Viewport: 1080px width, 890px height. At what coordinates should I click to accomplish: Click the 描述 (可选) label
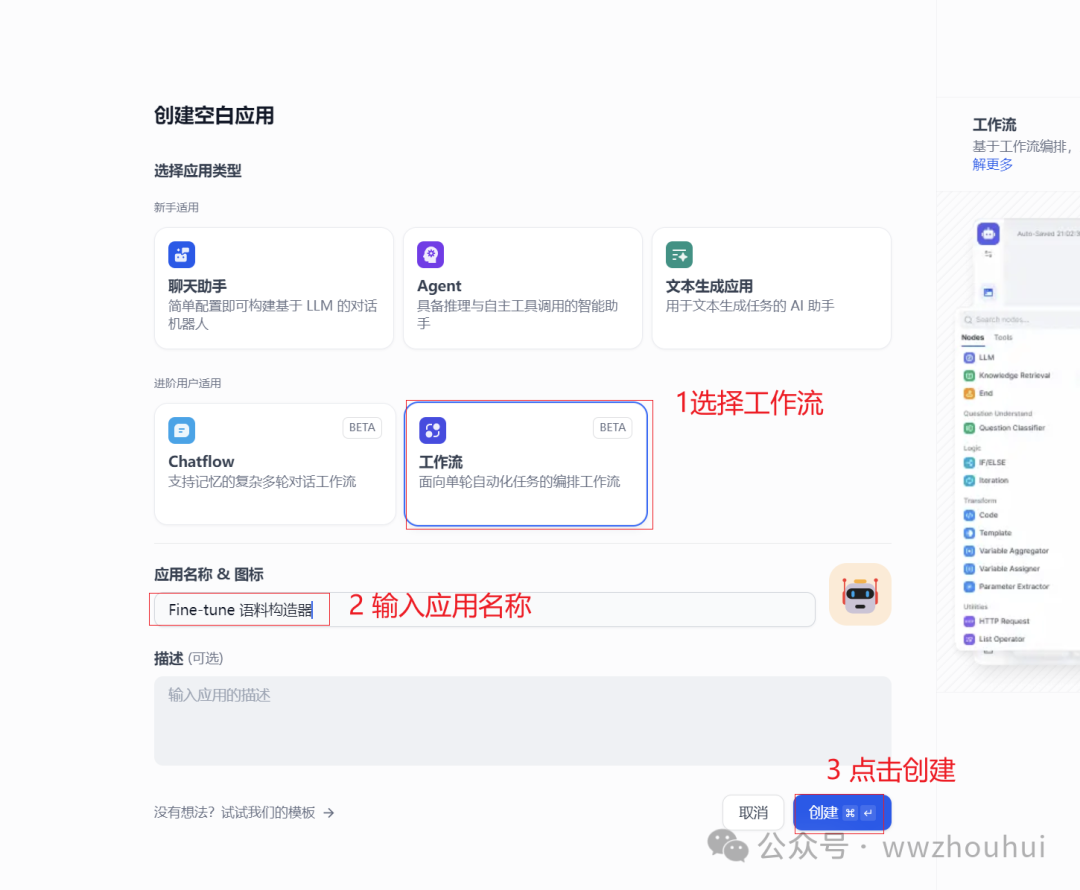point(189,659)
